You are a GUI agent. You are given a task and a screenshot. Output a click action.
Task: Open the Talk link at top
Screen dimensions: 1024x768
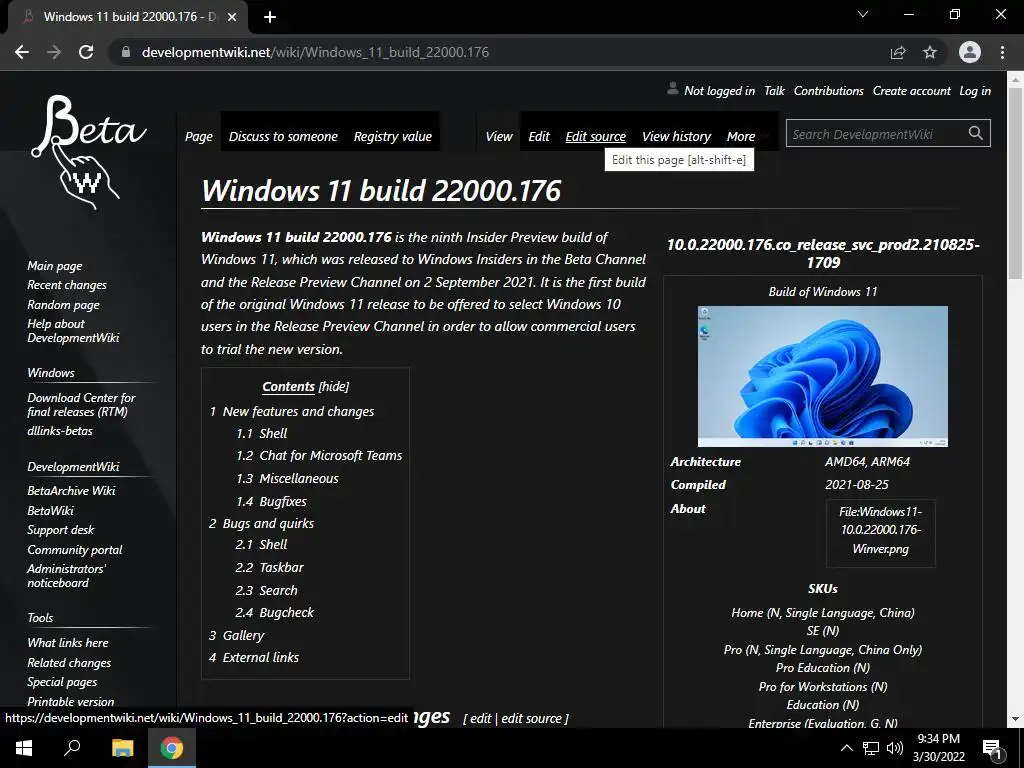pyautogui.click(x=774, y=91)
